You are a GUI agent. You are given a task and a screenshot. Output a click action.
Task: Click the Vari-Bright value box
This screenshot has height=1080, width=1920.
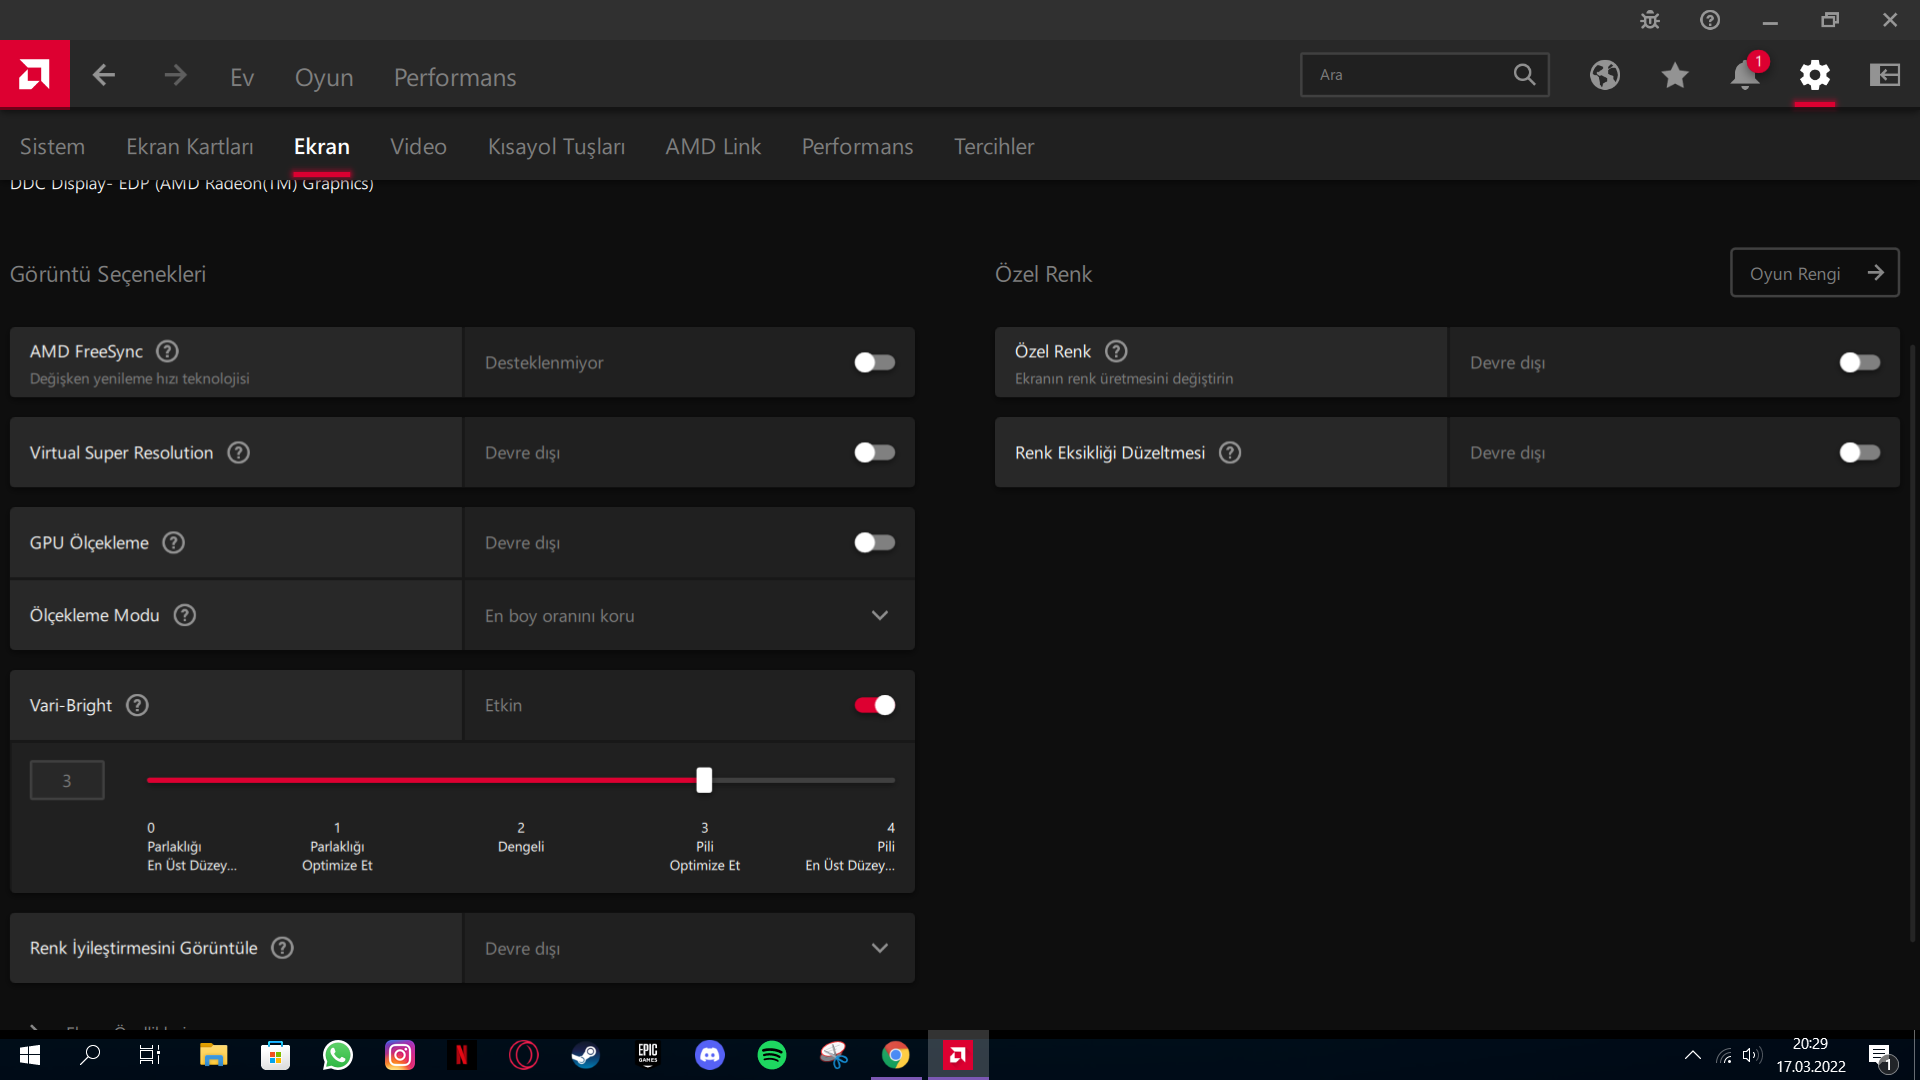click(x=67, y=780)
